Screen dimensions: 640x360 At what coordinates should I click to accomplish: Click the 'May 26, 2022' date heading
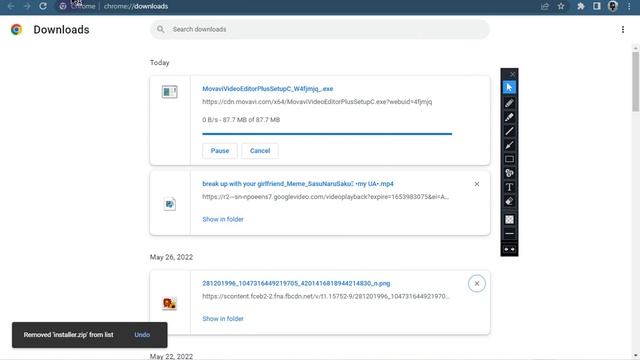pyautogui.click(x=171, y=257)
